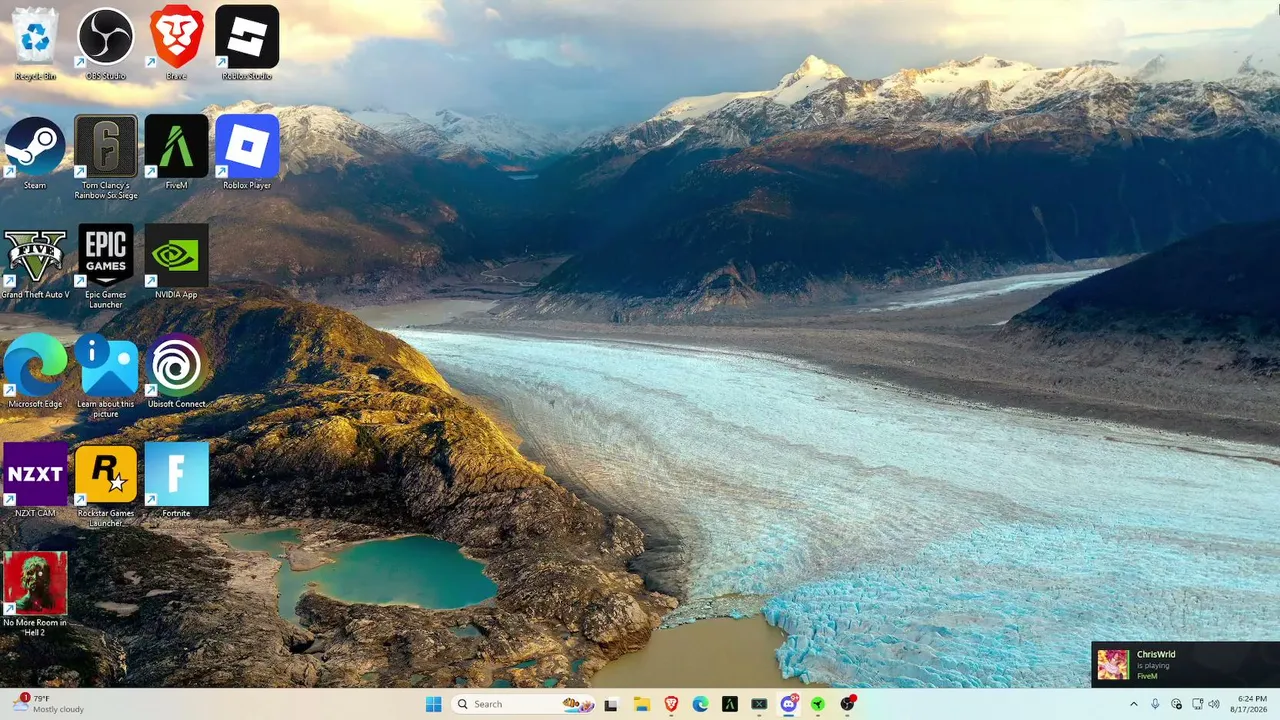This screenshot has height=720, width=1280.
Task: Click the microphone tray icon
Action: coord(1155,704)
